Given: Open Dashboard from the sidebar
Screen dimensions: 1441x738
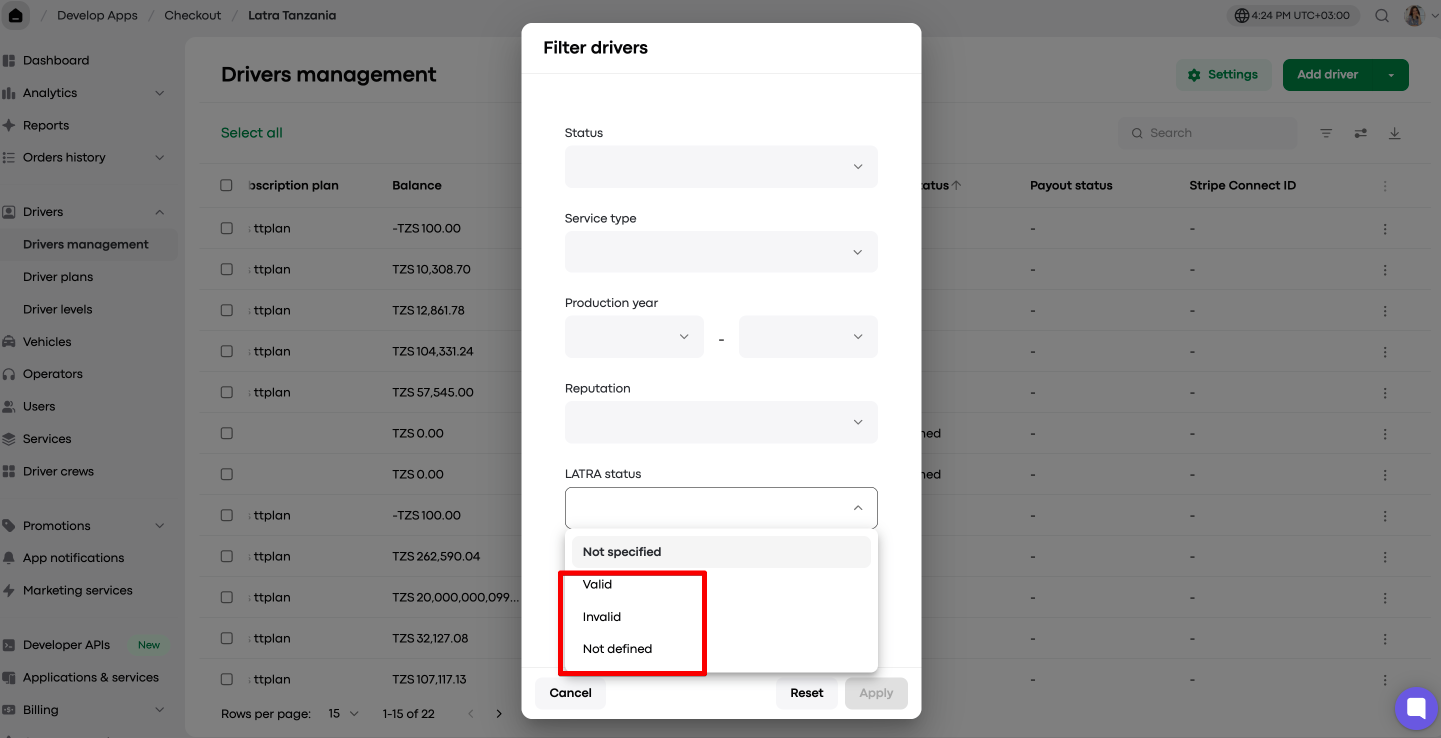Looking at the screenshot, I should pyautogui.click(x=56, y=60).
